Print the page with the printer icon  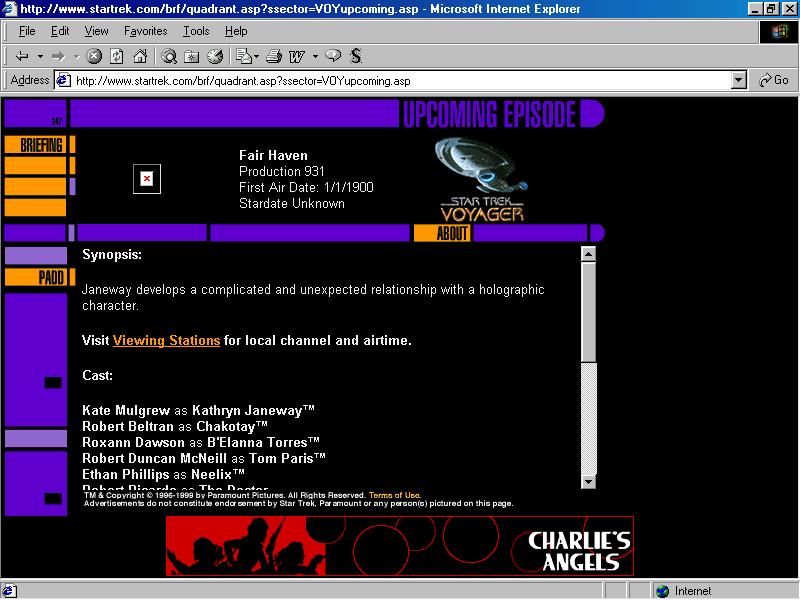(x=274, y=56)
